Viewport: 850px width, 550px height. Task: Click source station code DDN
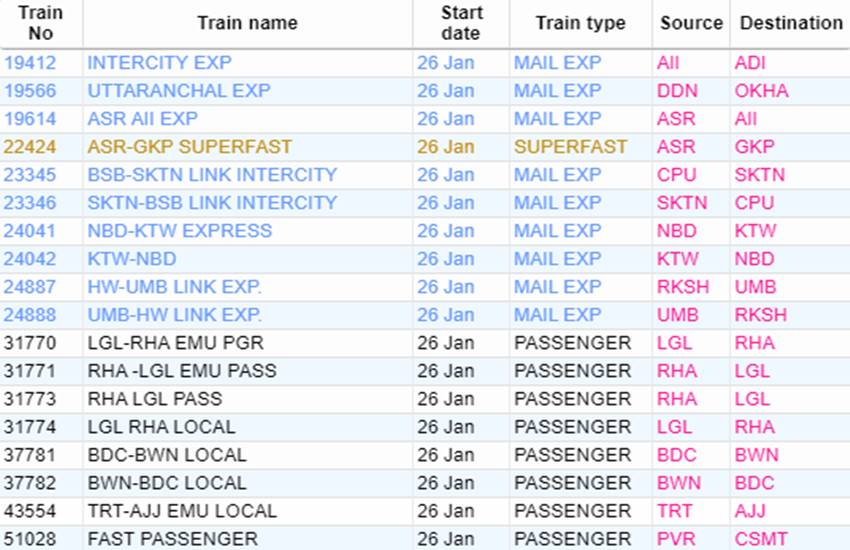[677, 91]
